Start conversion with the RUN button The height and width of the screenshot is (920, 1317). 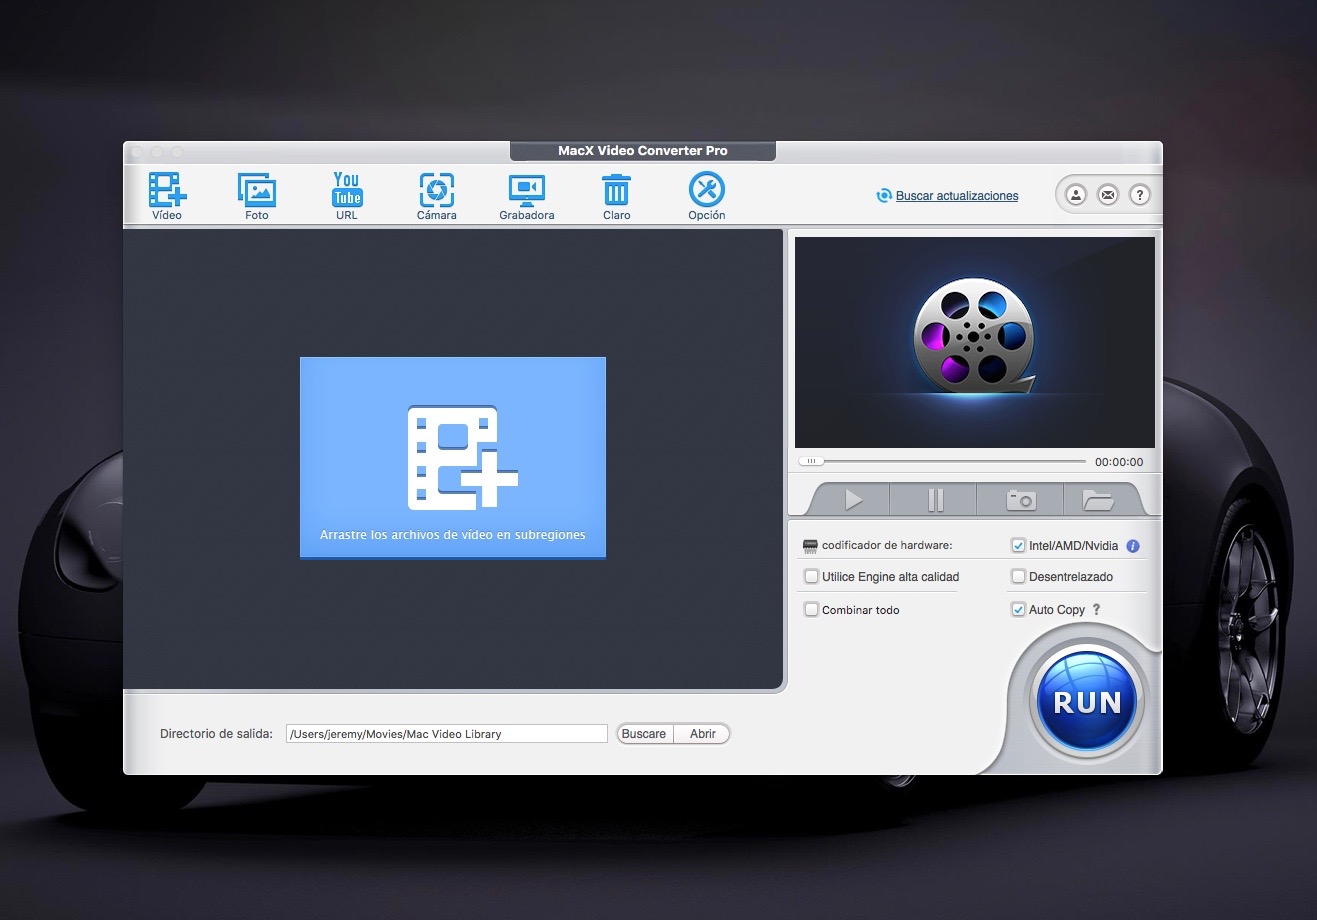pos(1087,702)
